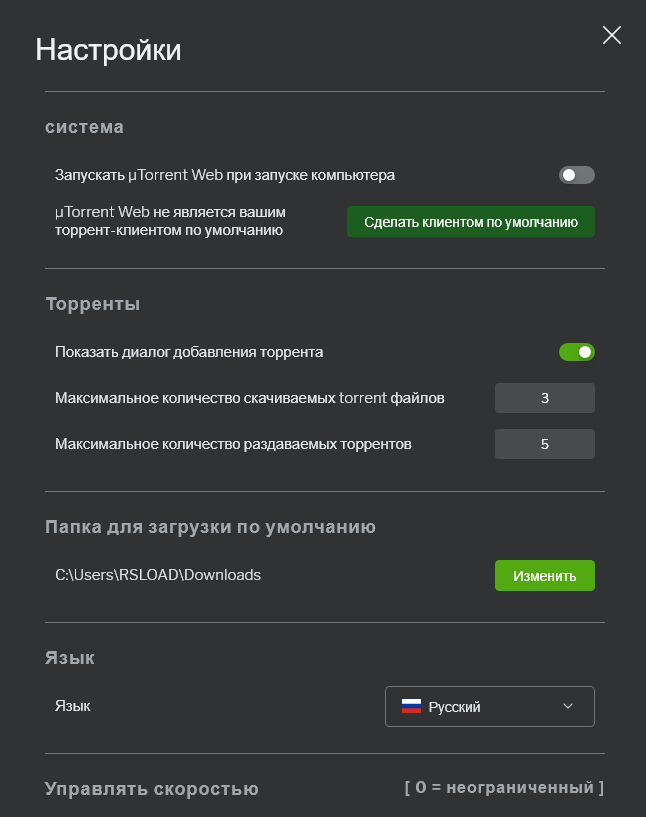Focus the maximum downloading torrents field

tap(544, 398)
